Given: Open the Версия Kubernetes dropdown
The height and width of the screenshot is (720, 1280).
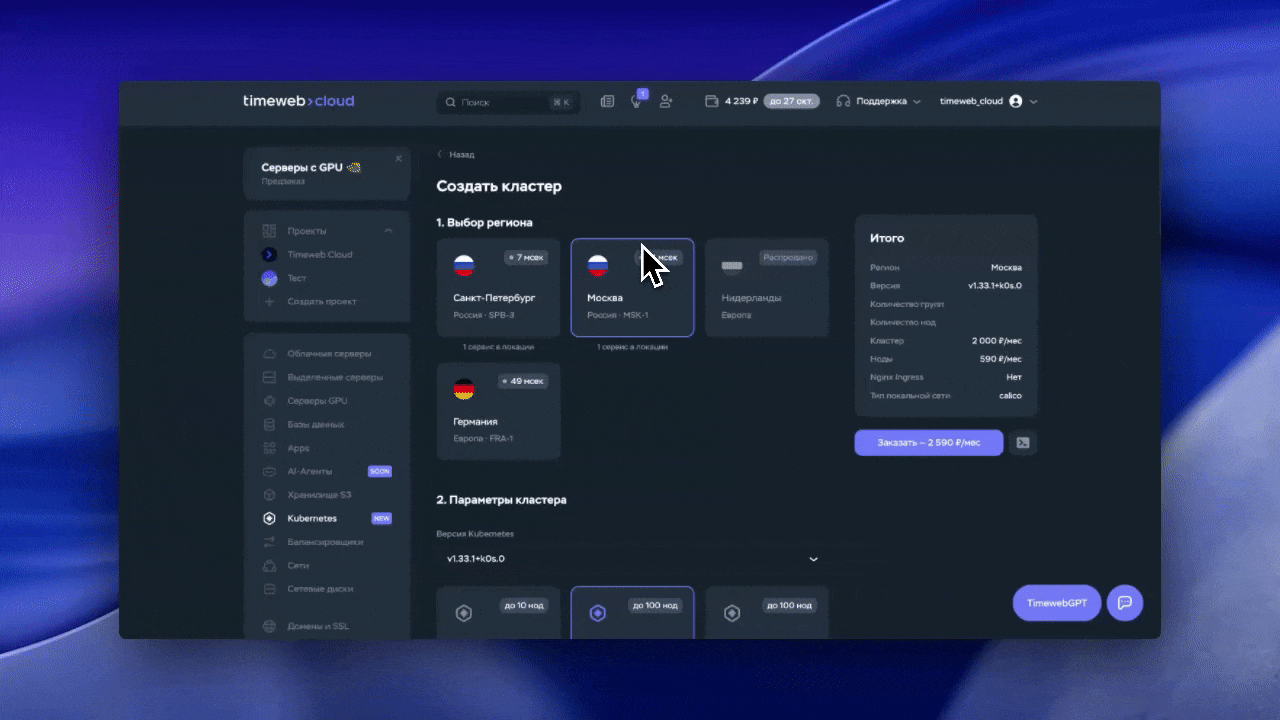Looking at the screenshot, I should [x=632, y=558].
